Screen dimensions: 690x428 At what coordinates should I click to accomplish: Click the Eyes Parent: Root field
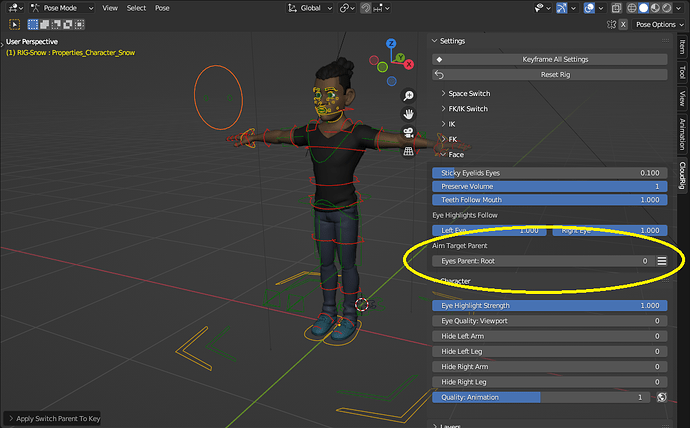542,261
